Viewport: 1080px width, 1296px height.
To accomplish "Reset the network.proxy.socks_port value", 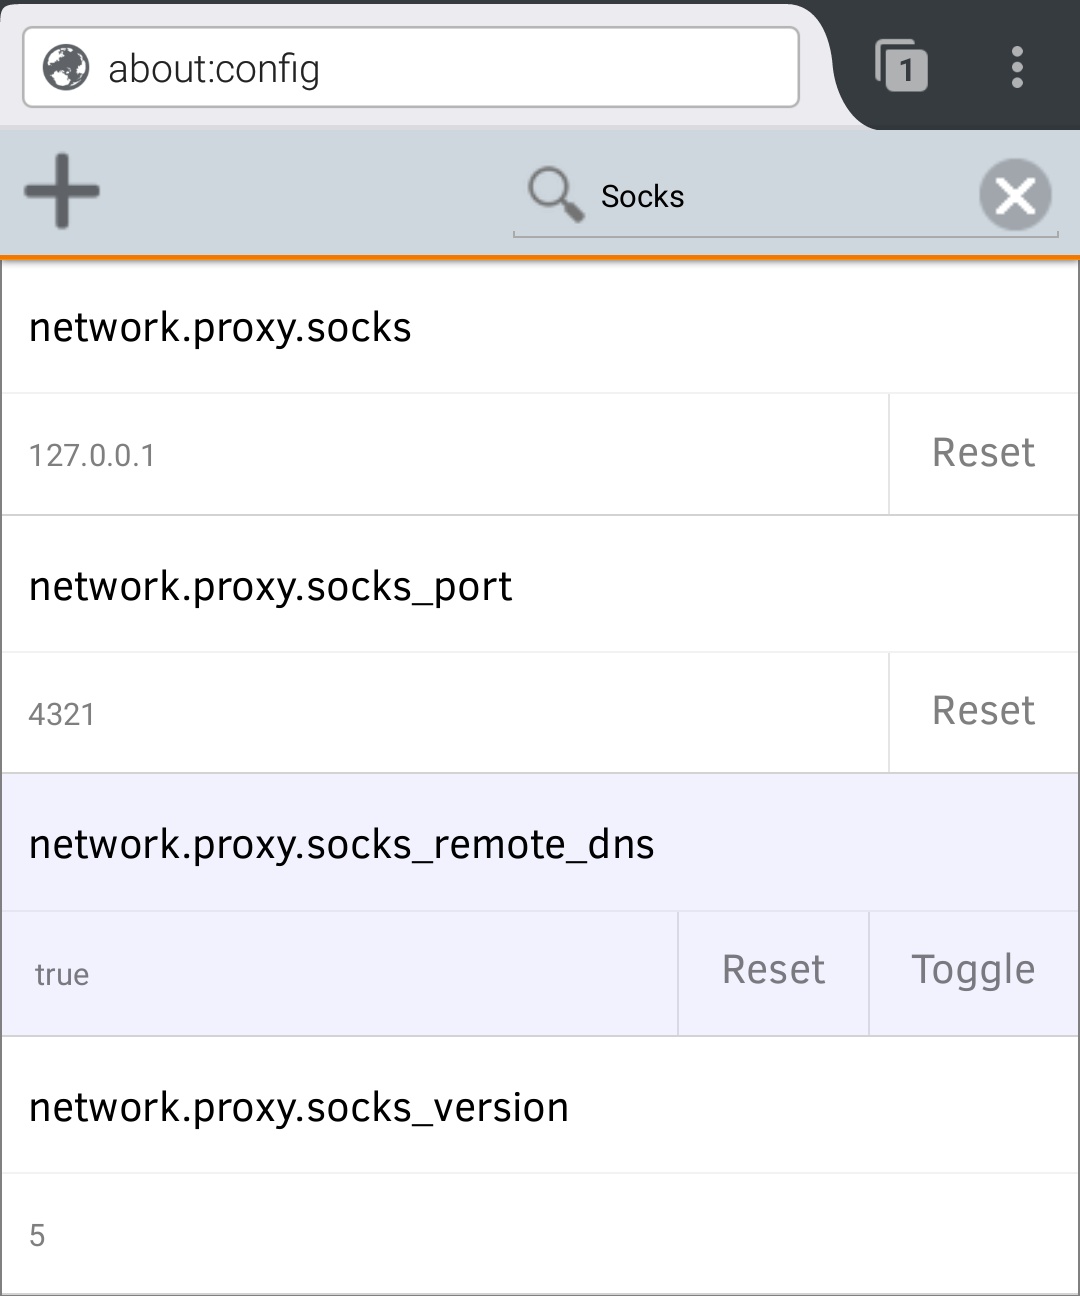I will click(x=984, y=713).
